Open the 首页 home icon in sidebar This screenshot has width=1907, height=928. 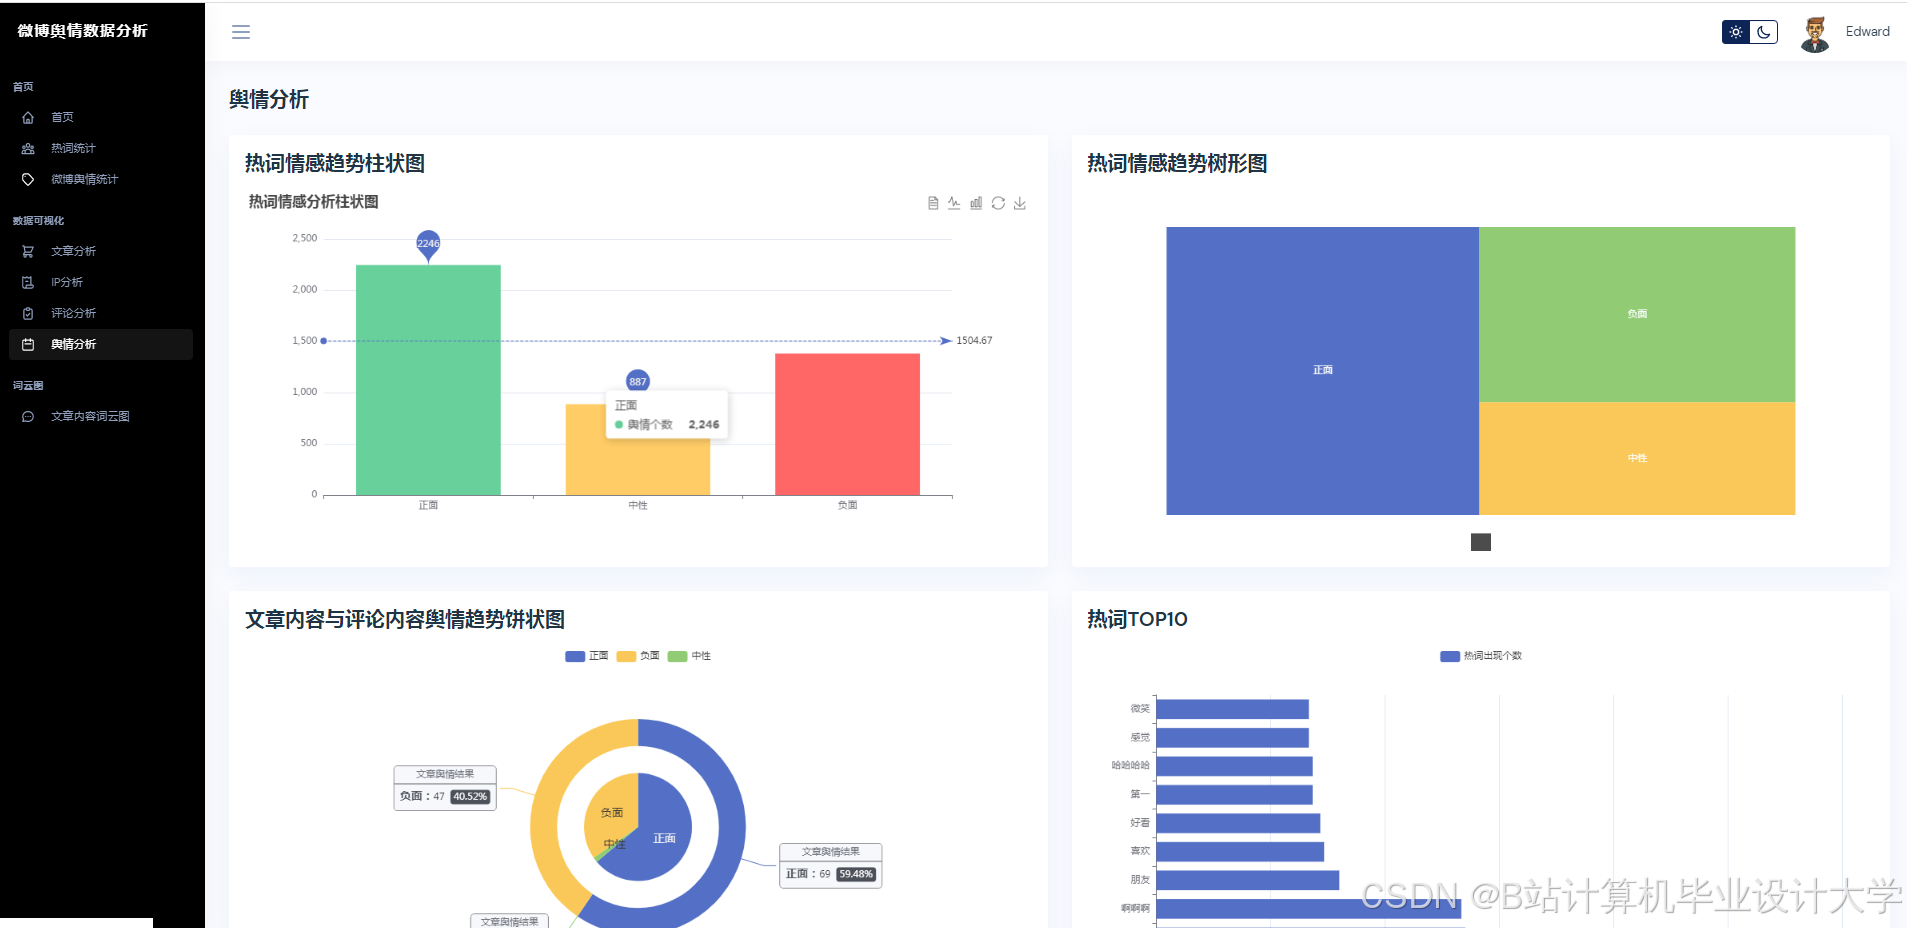30,117
